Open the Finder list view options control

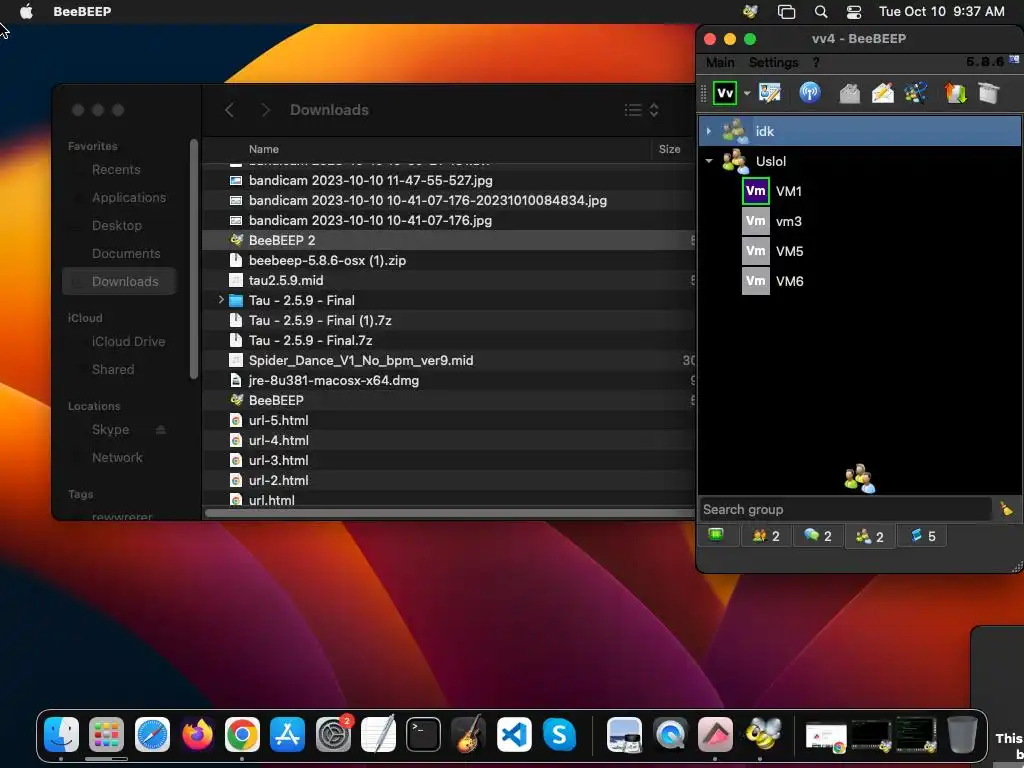pos(641,110)
